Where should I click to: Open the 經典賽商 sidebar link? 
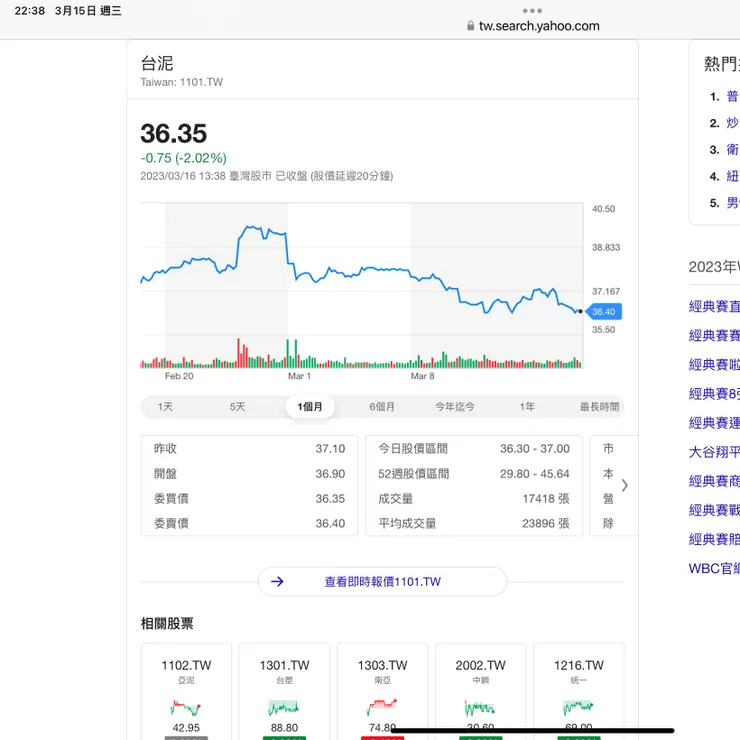(714, 481)
